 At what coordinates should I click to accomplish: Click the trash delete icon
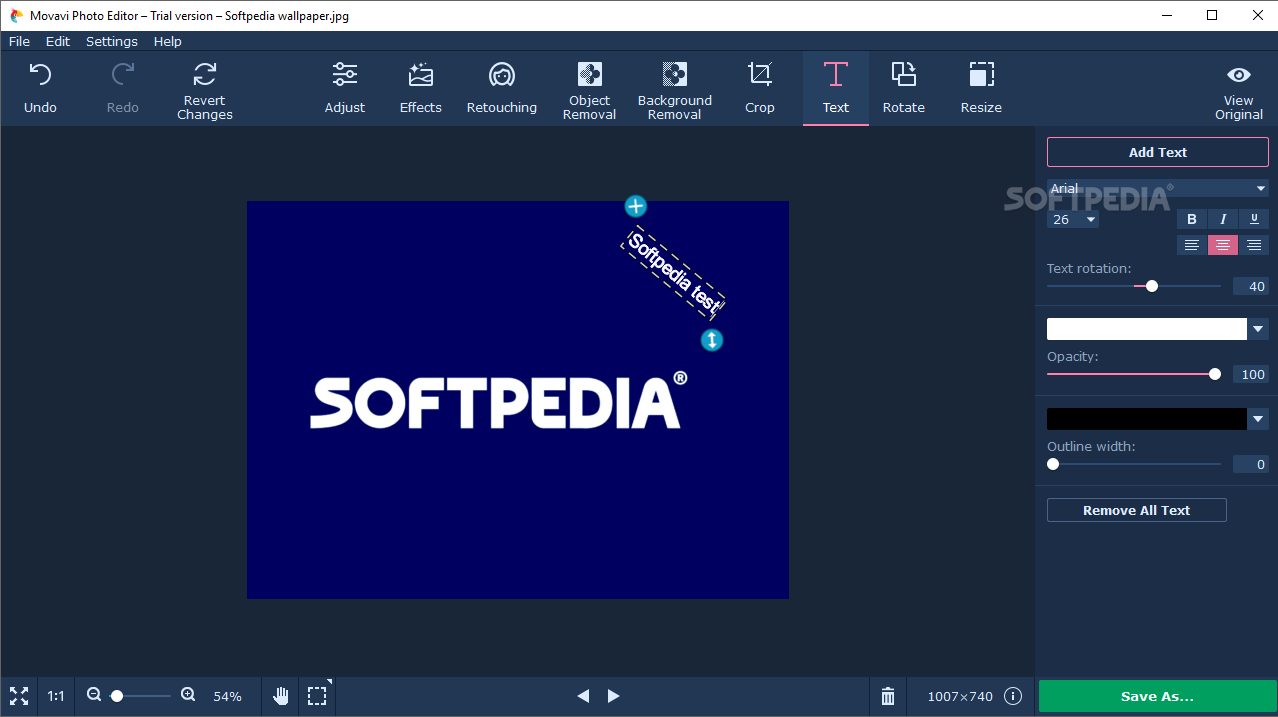[888, 696]
